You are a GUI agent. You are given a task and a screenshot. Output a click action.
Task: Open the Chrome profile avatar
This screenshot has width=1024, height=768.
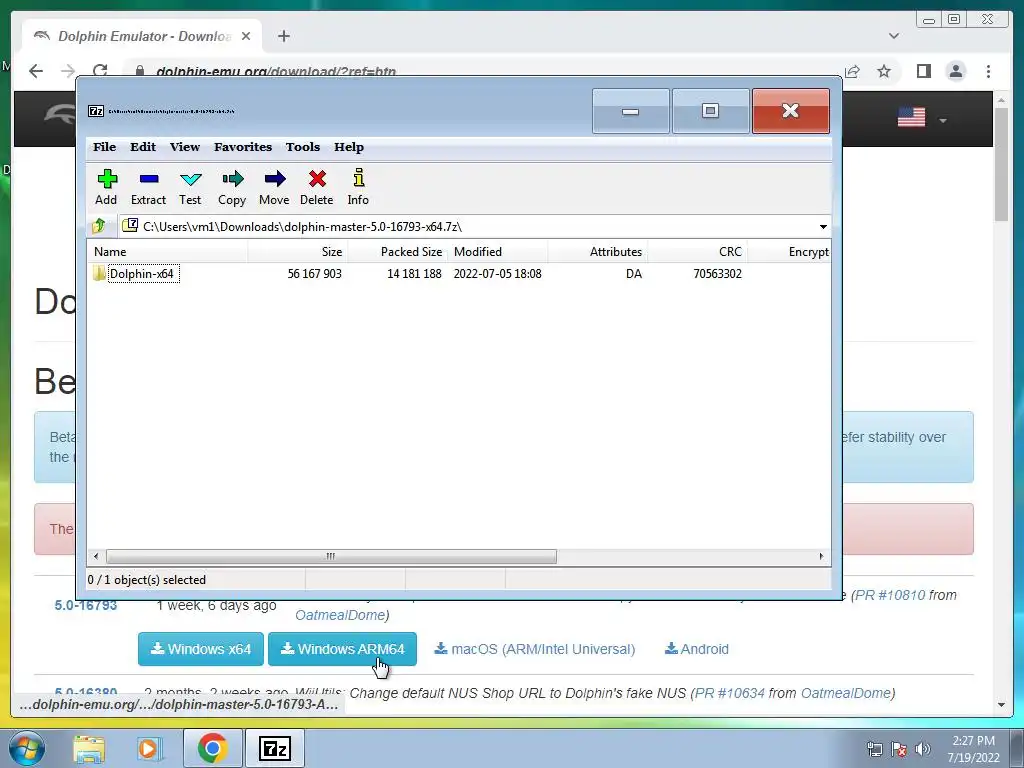(x=956, y=71)
